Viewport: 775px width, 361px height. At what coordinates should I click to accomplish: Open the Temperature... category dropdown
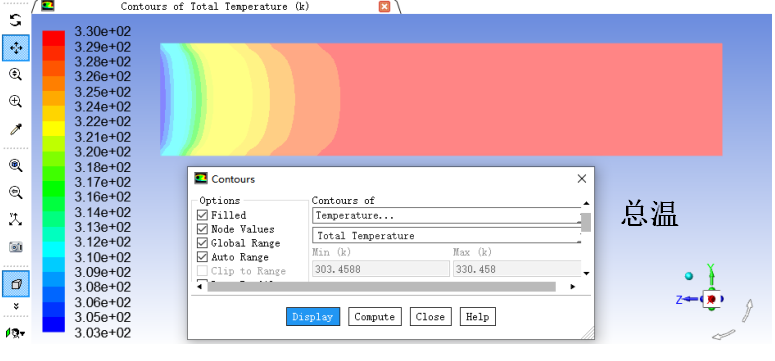447,216
